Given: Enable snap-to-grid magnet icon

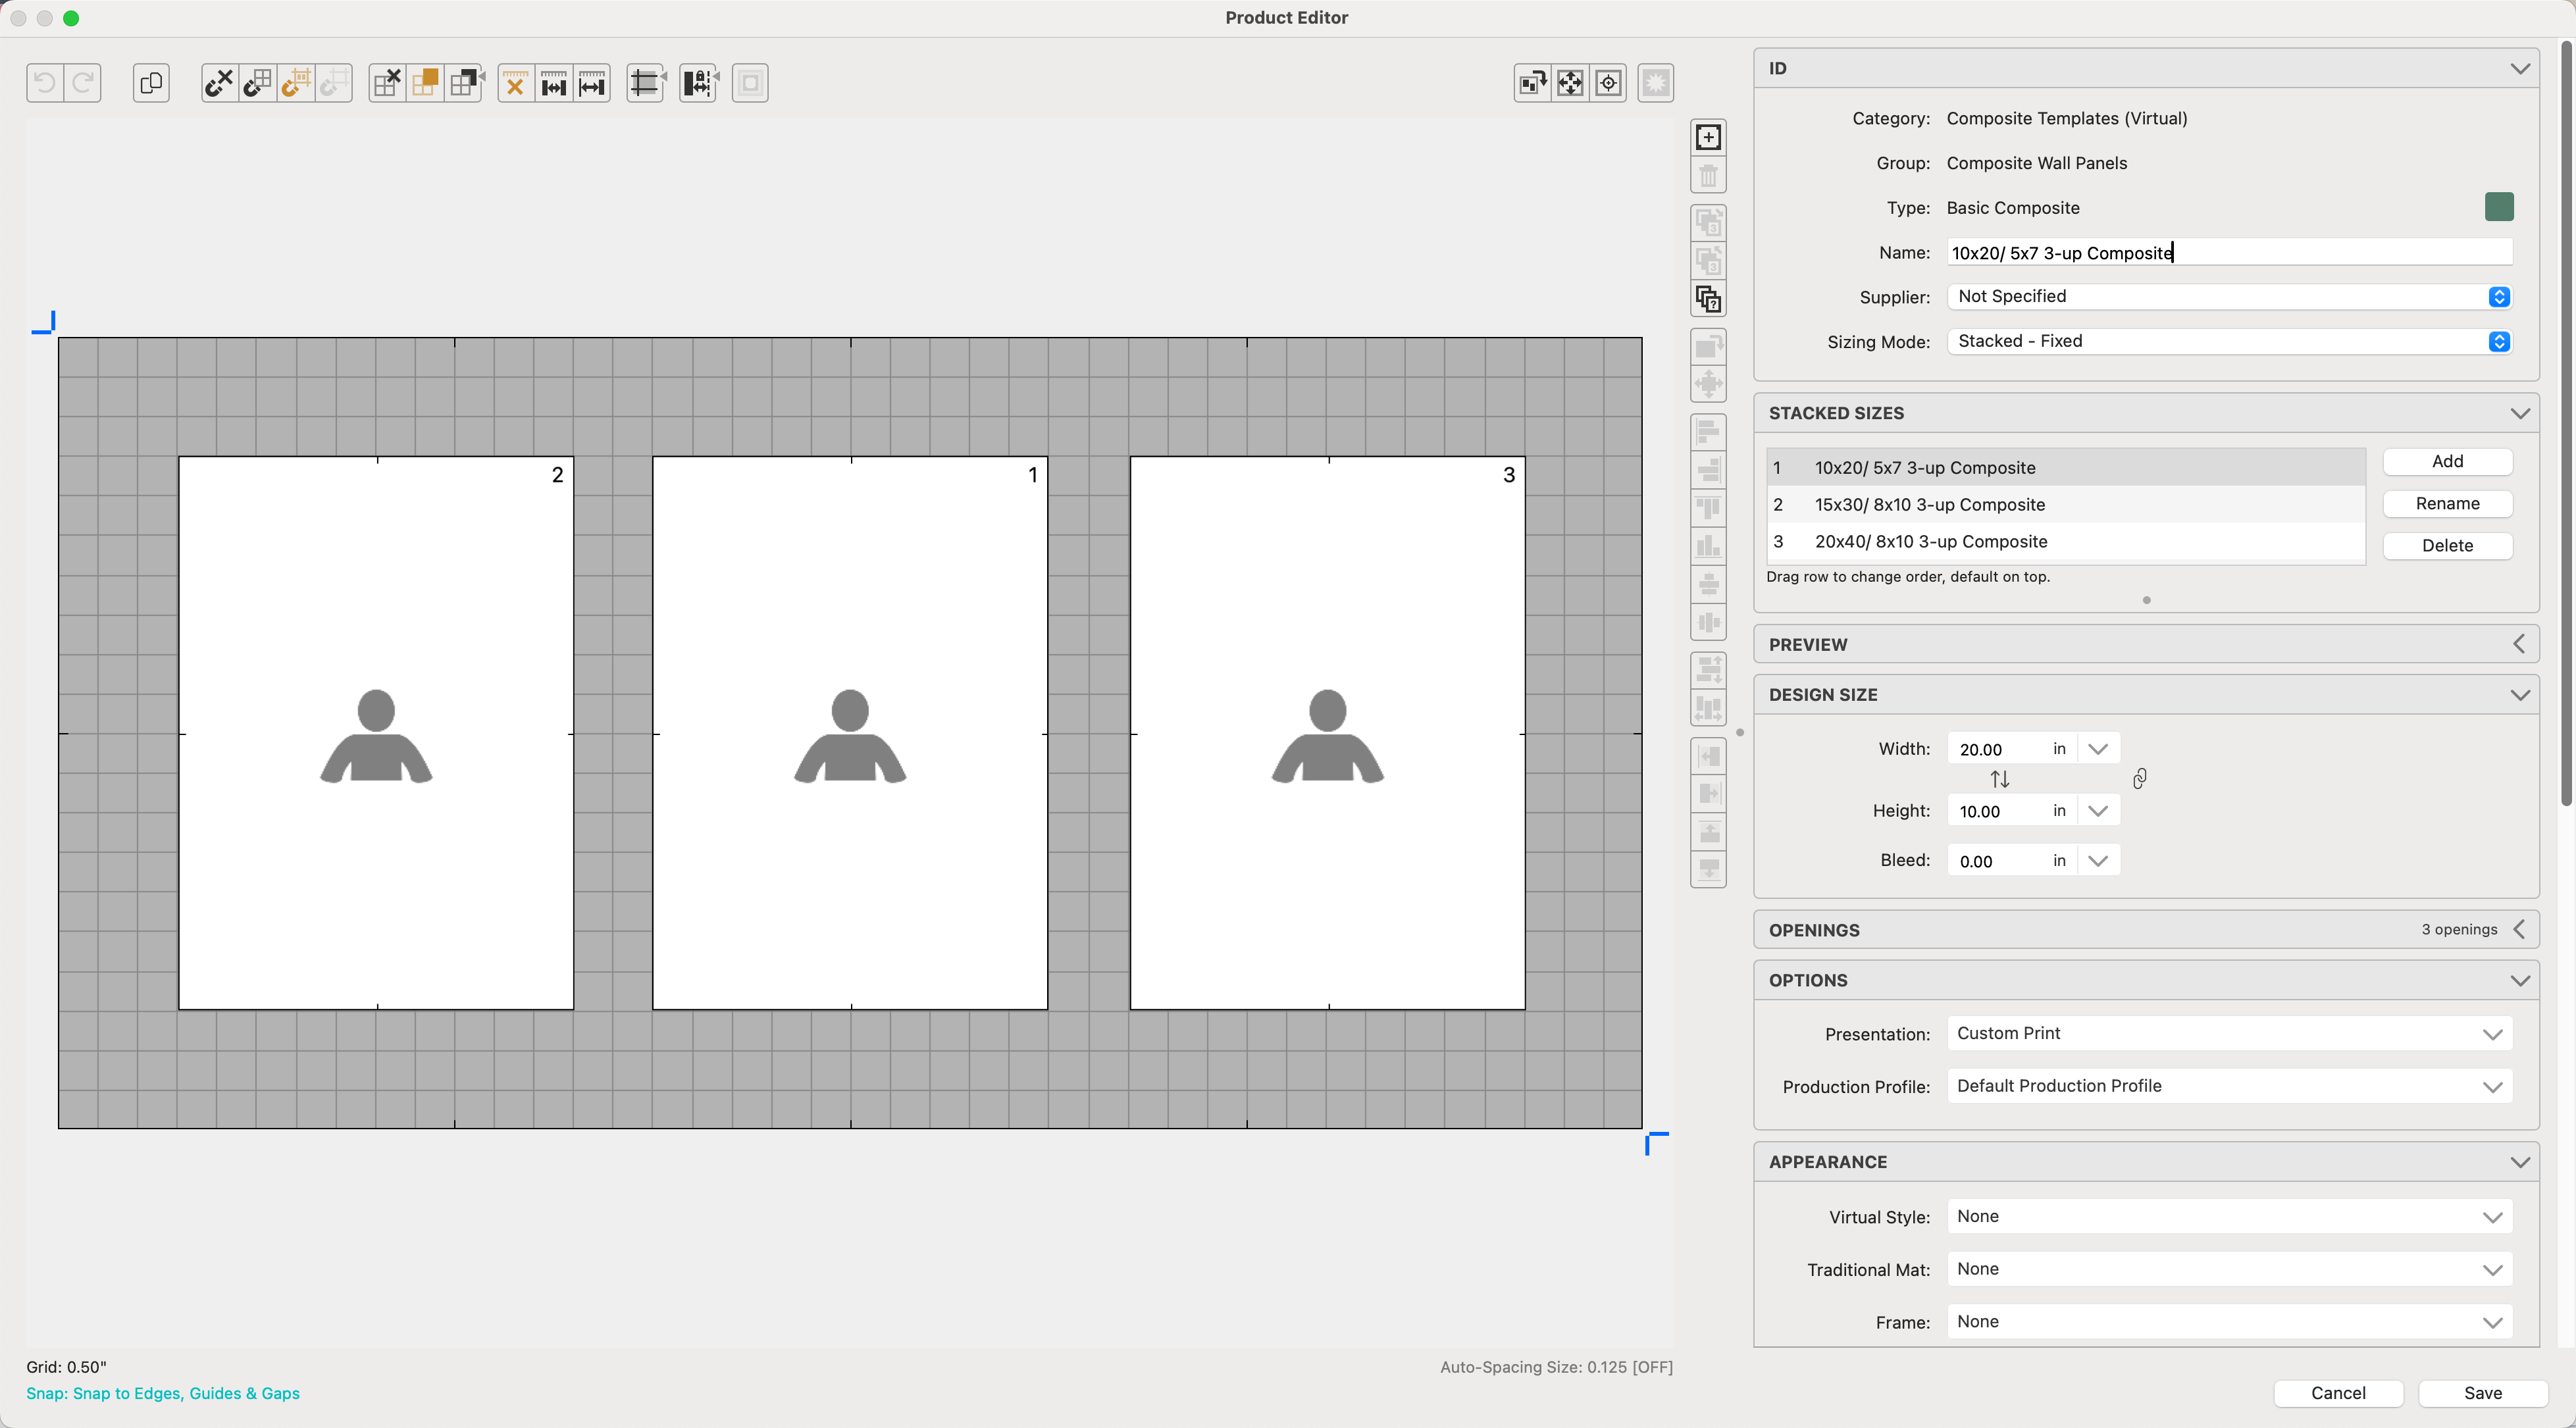Looking at the screenshot, I should click(x=258, y=83).
